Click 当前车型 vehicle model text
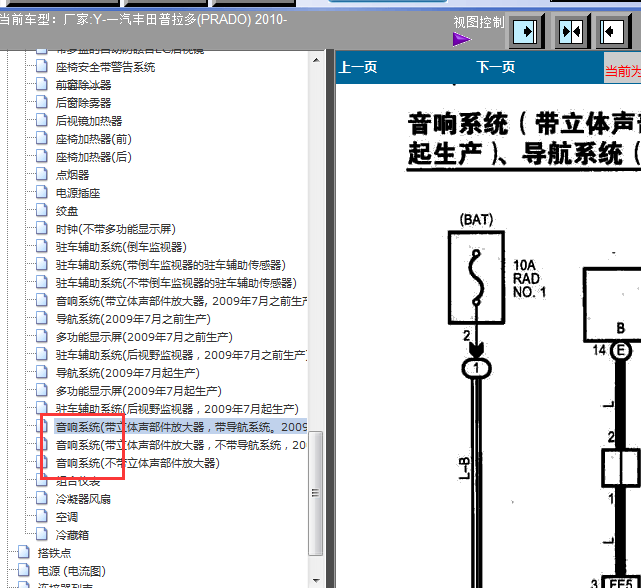The width and height of the screenshot is (641, 588). pos(143,20)
